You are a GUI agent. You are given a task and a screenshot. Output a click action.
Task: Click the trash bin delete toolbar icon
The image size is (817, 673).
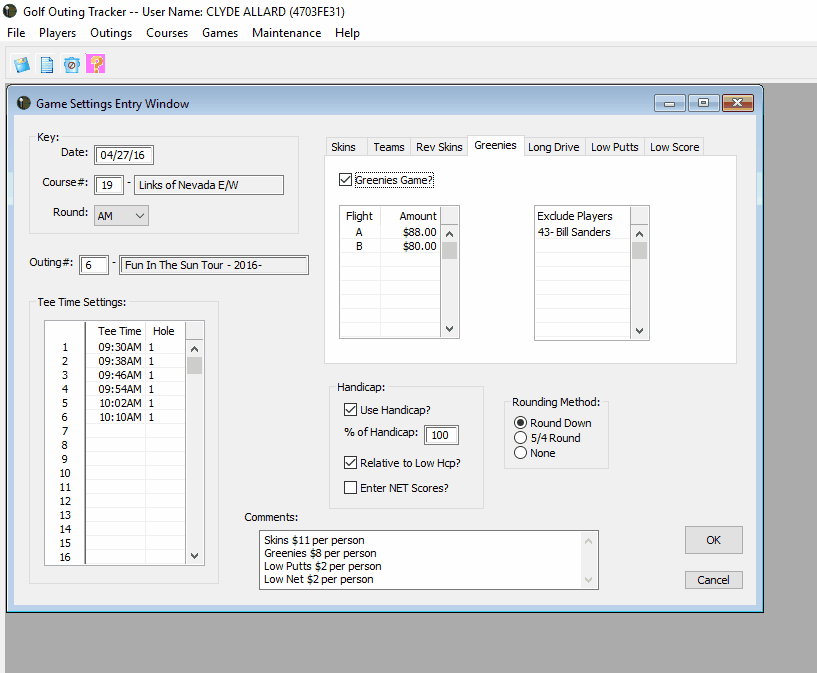pyautogui.click(x=71, y=64)
